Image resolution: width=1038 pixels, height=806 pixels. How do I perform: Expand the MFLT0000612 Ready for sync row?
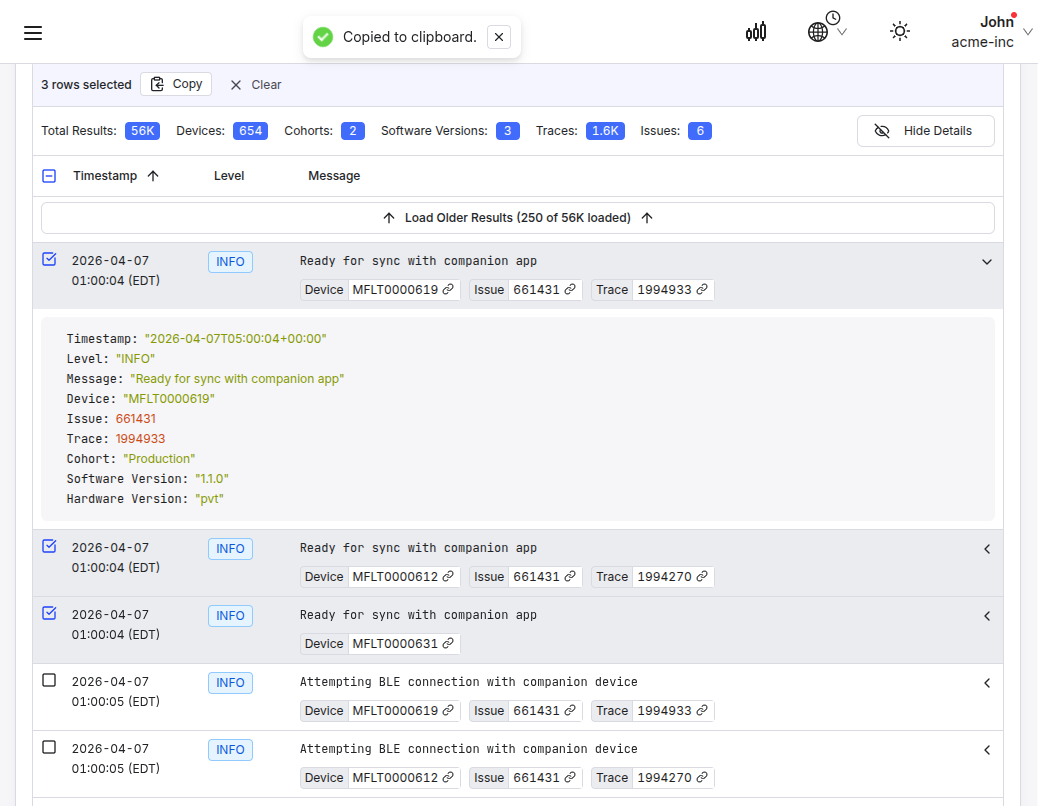[986, 549]
